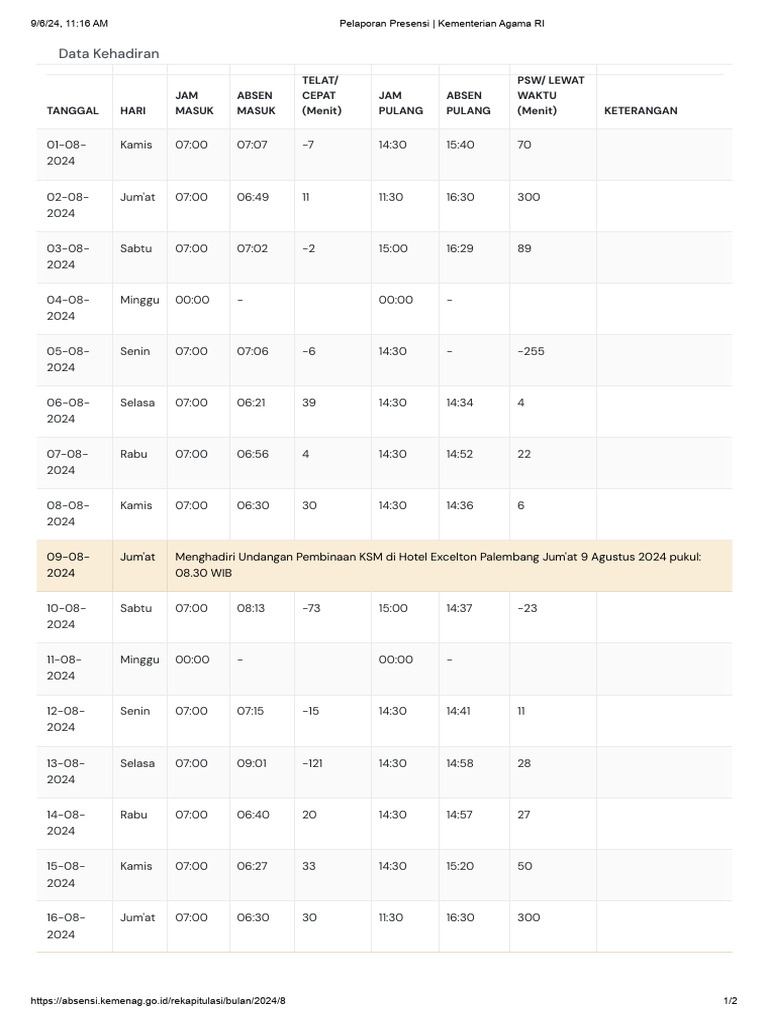Select the JAM MASUK column header
Screen dimensions: 768x1024
click(x=194, y=103)
